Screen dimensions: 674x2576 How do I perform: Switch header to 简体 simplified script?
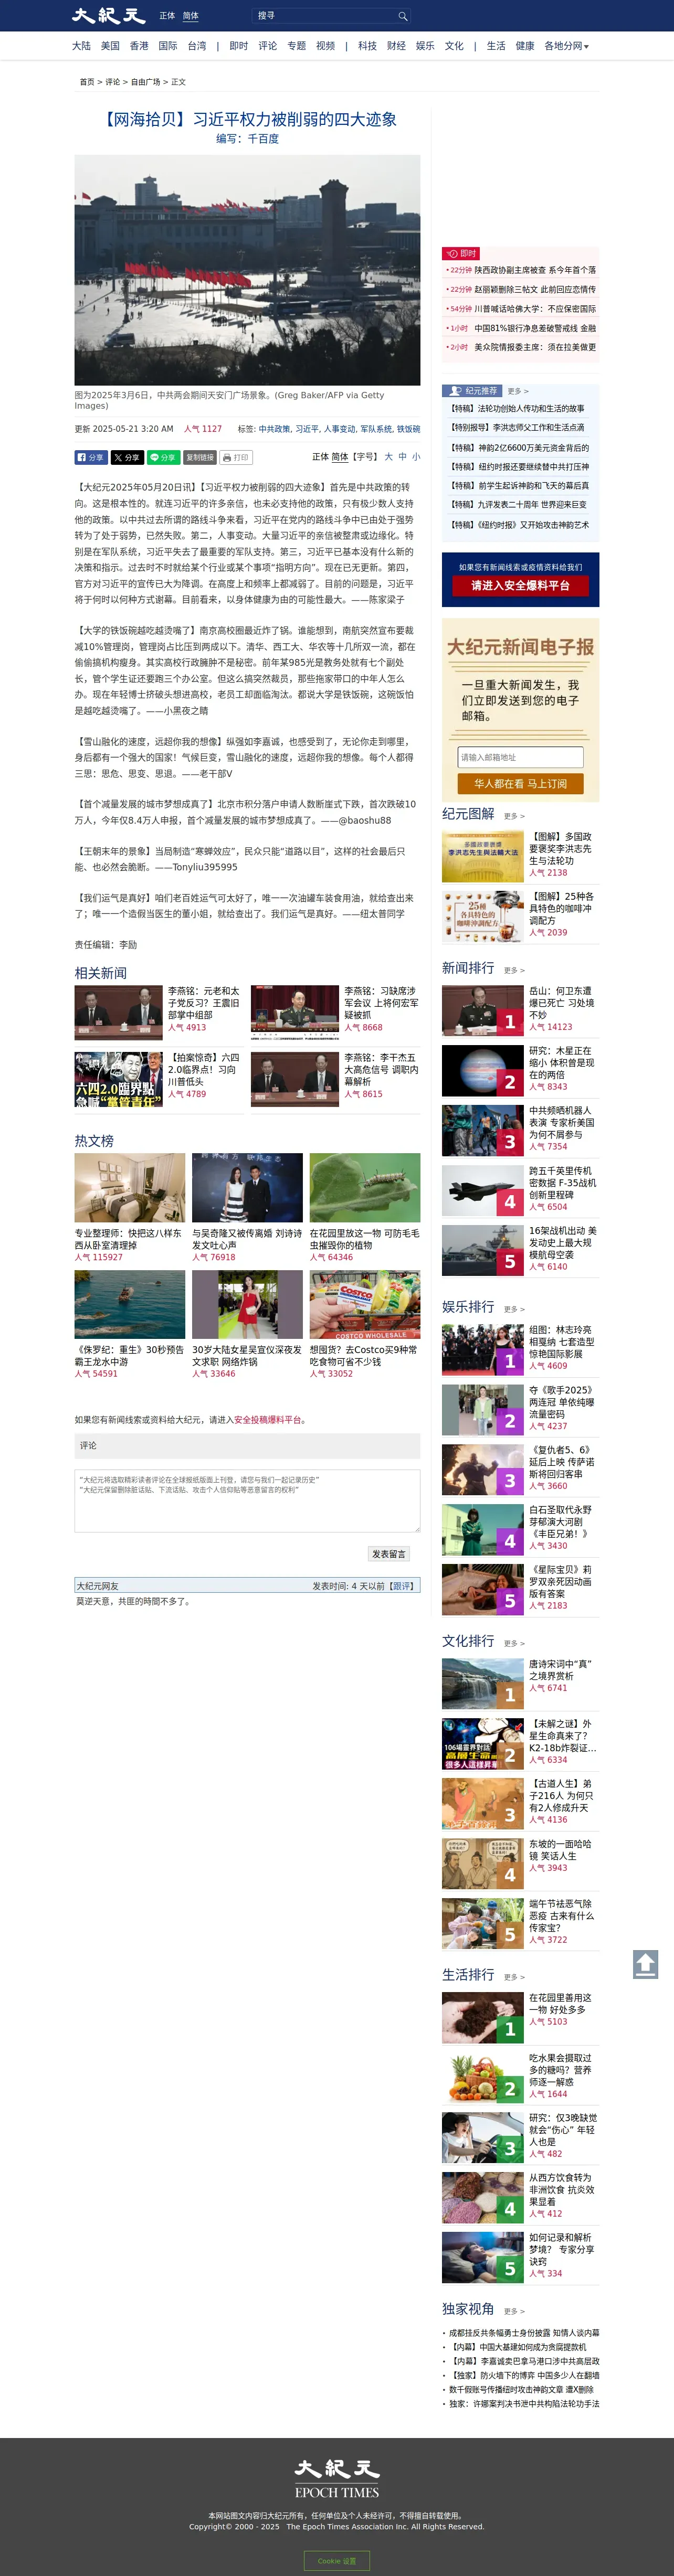pyautogui.click(x=190, y=16)
